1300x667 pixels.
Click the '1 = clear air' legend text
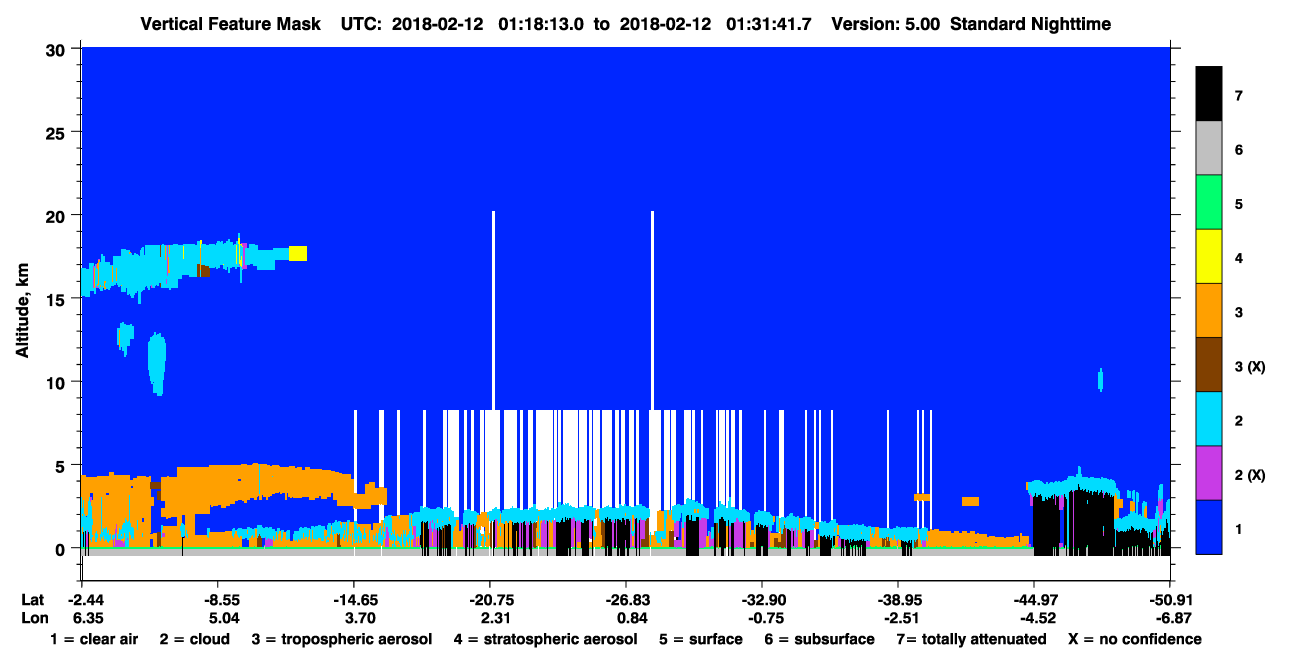tap(93, 639)
